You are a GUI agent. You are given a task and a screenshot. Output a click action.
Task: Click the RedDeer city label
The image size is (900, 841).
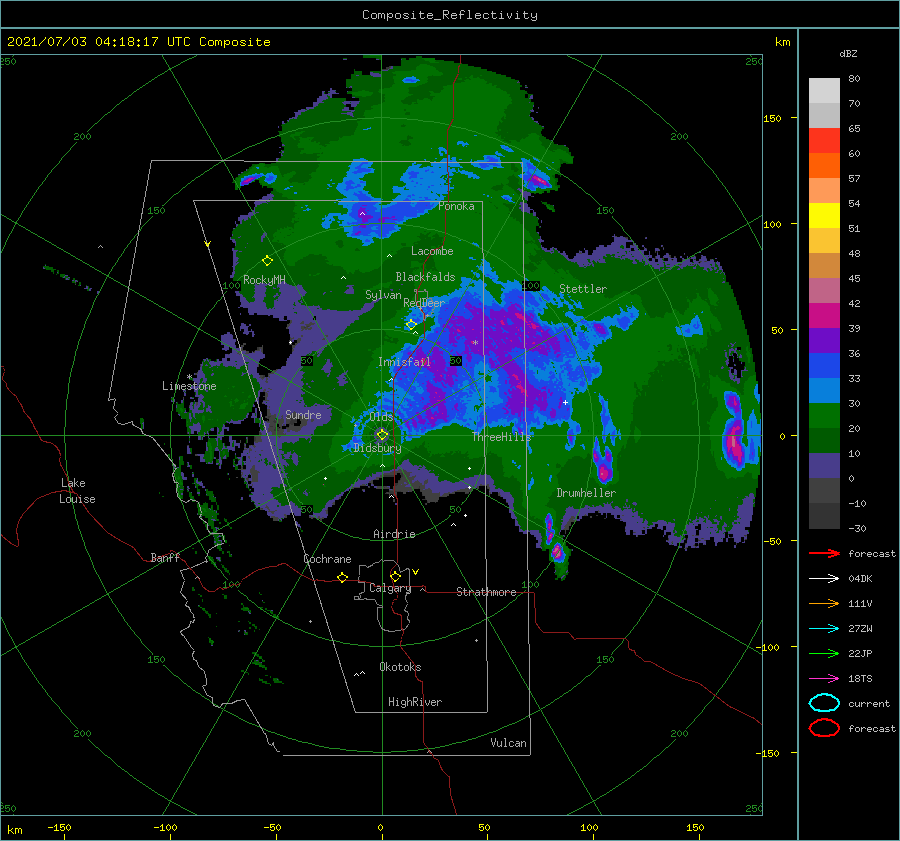point(424,303)
